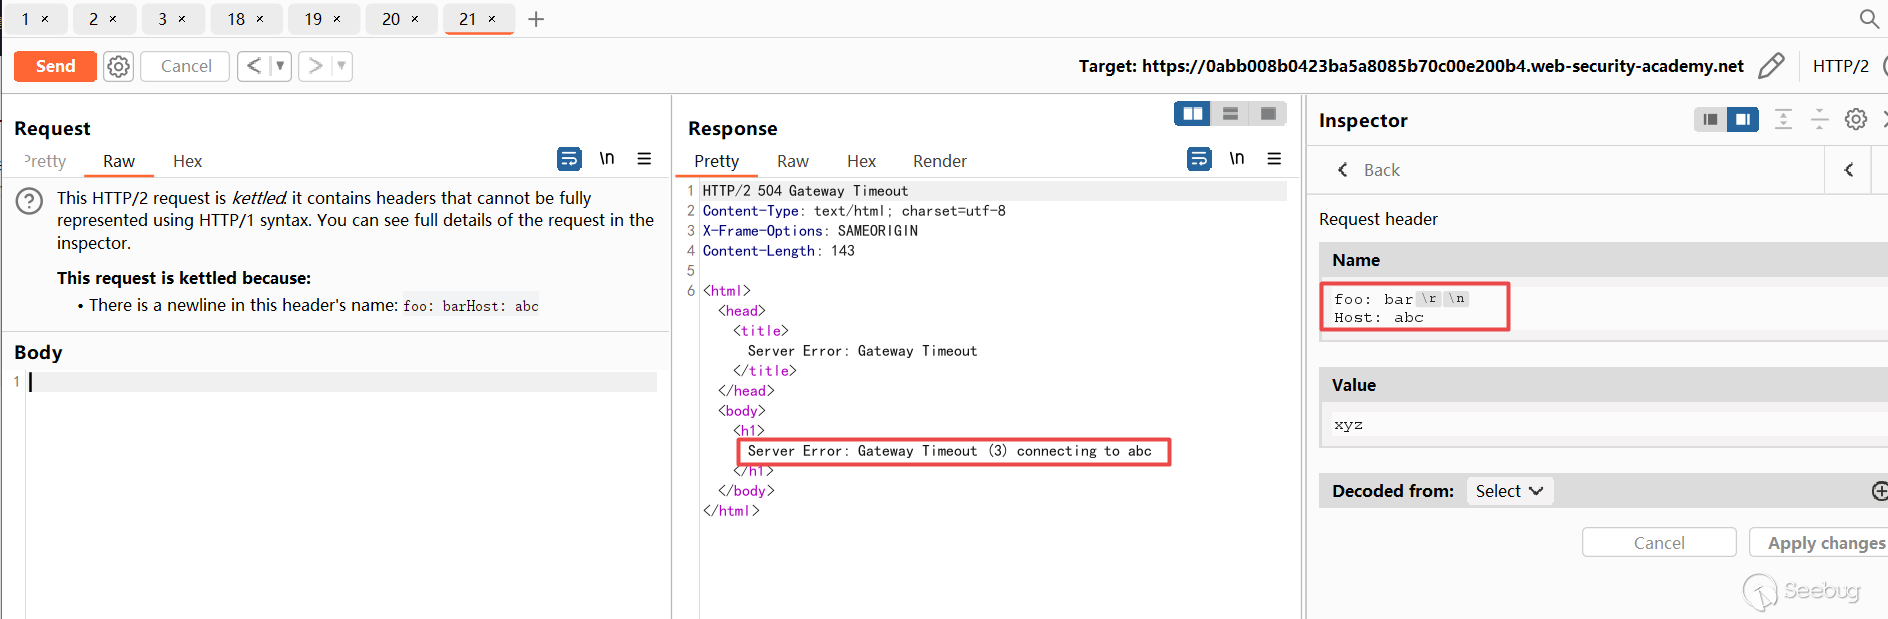Click the header Value field containing xyz

[1600, 425]
